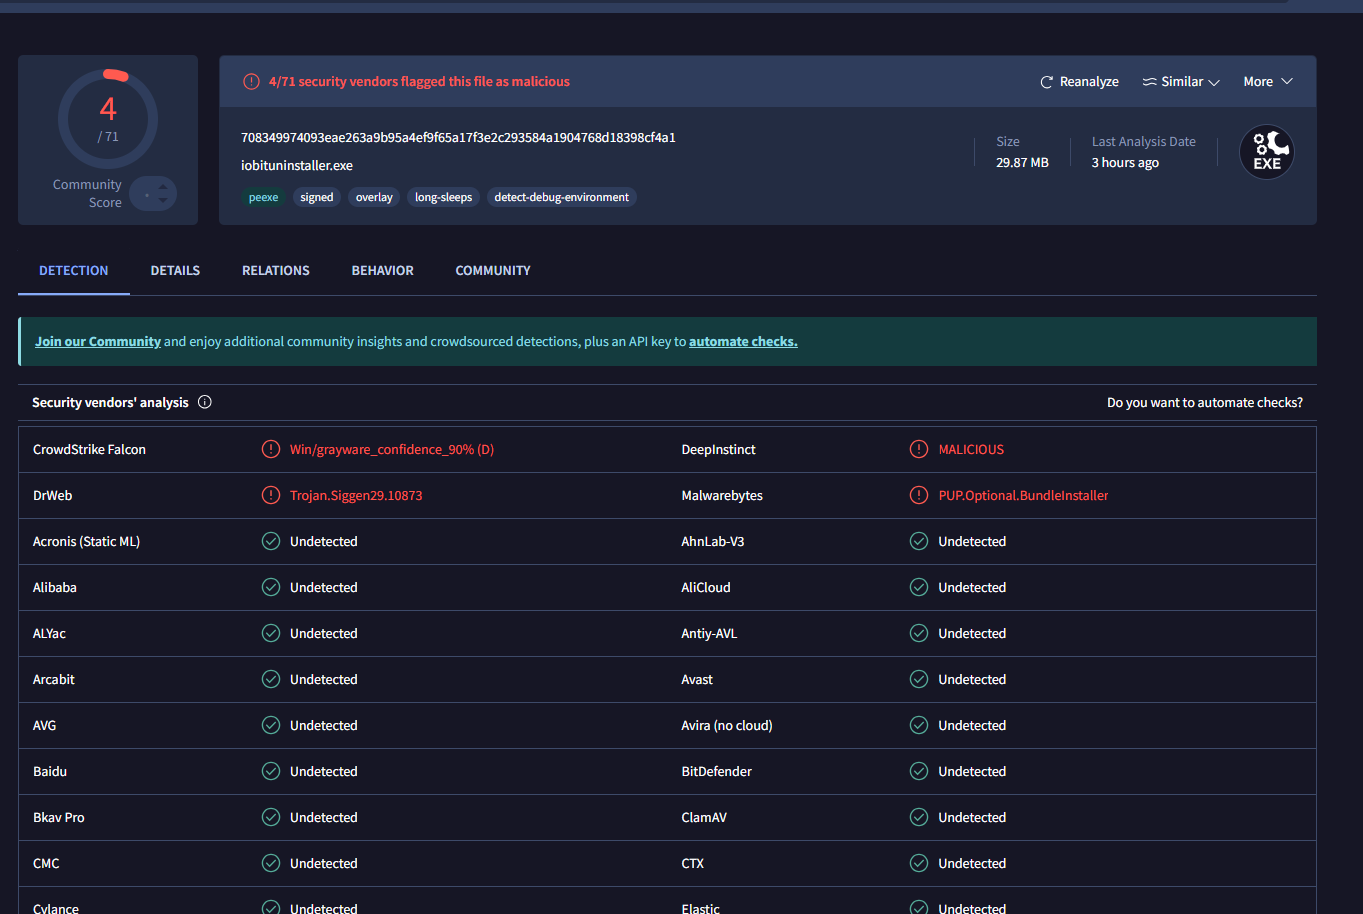
Task: Click the check icon in the CMC row
Action: point(271,863)
